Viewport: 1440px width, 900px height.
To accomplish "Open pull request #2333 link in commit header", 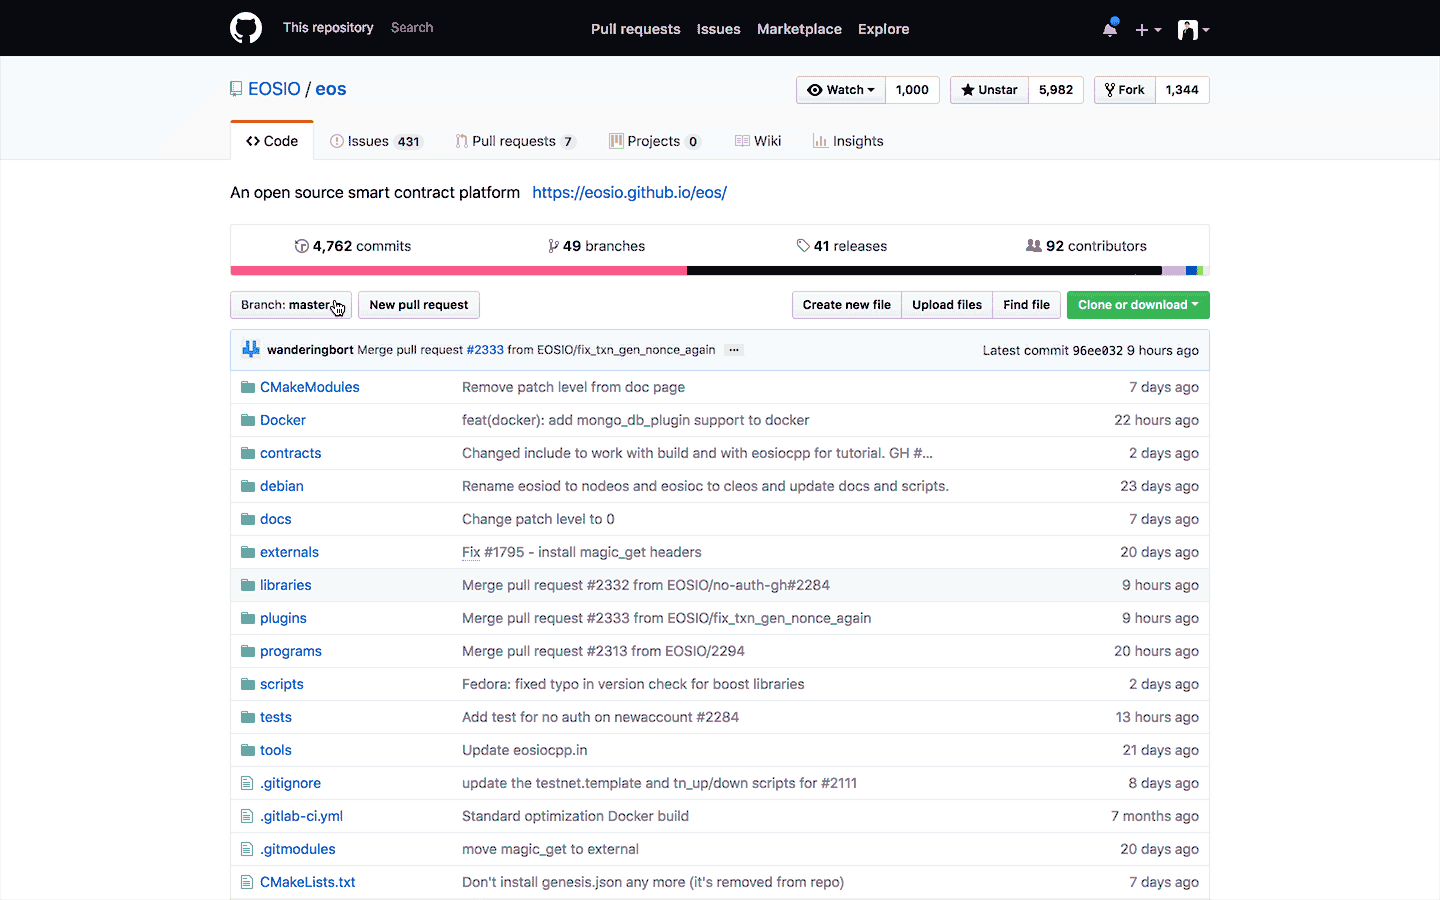I will click(x=485, y=350).
